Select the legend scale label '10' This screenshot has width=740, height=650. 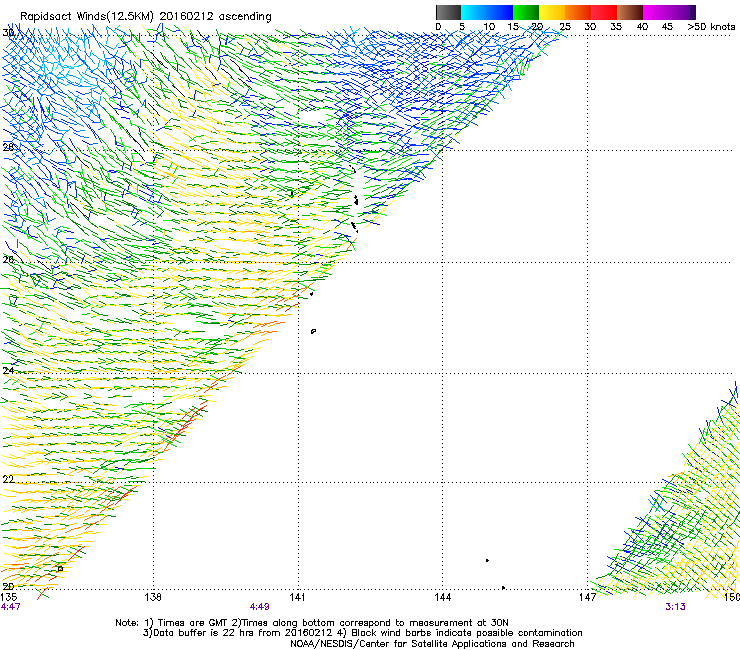[489, 26]
